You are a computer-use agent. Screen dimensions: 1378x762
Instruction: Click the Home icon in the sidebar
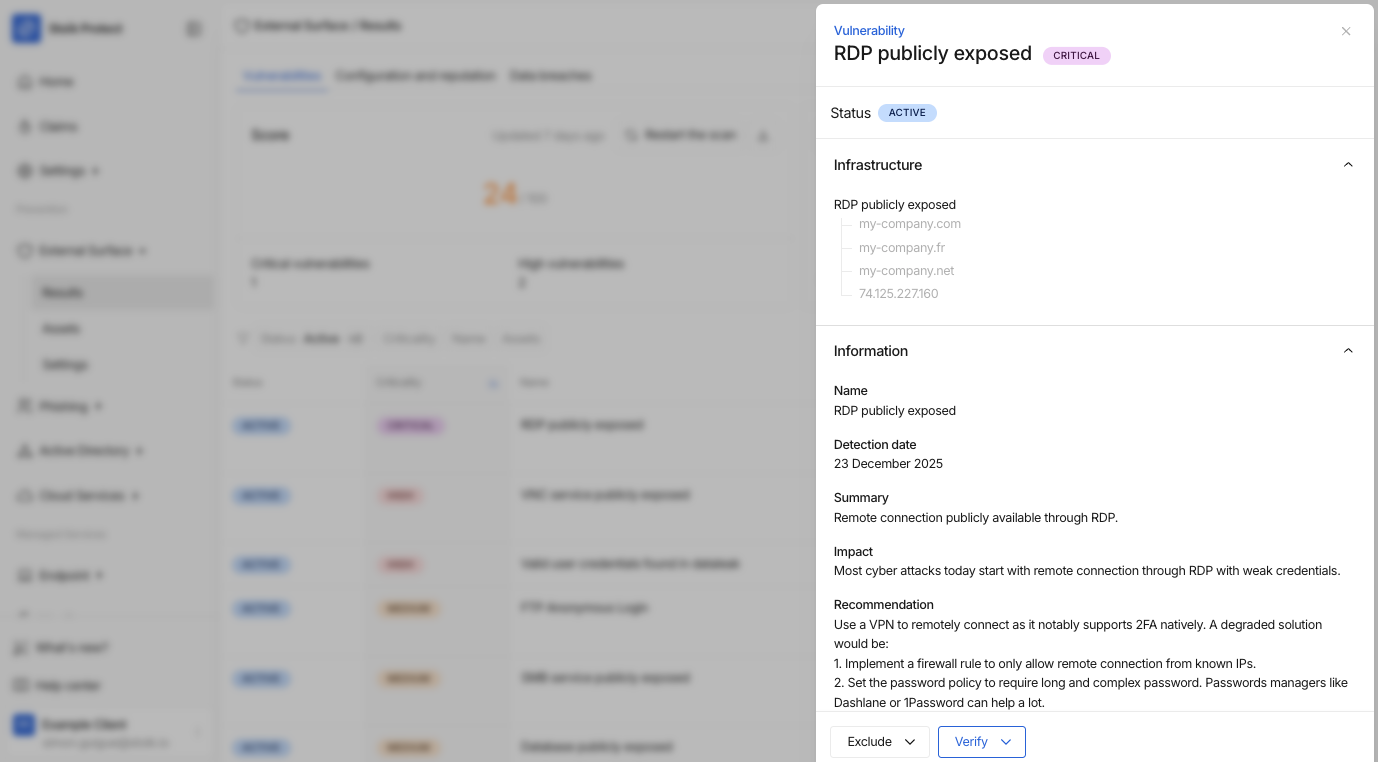pyautogui.click(x=24, y=82)
